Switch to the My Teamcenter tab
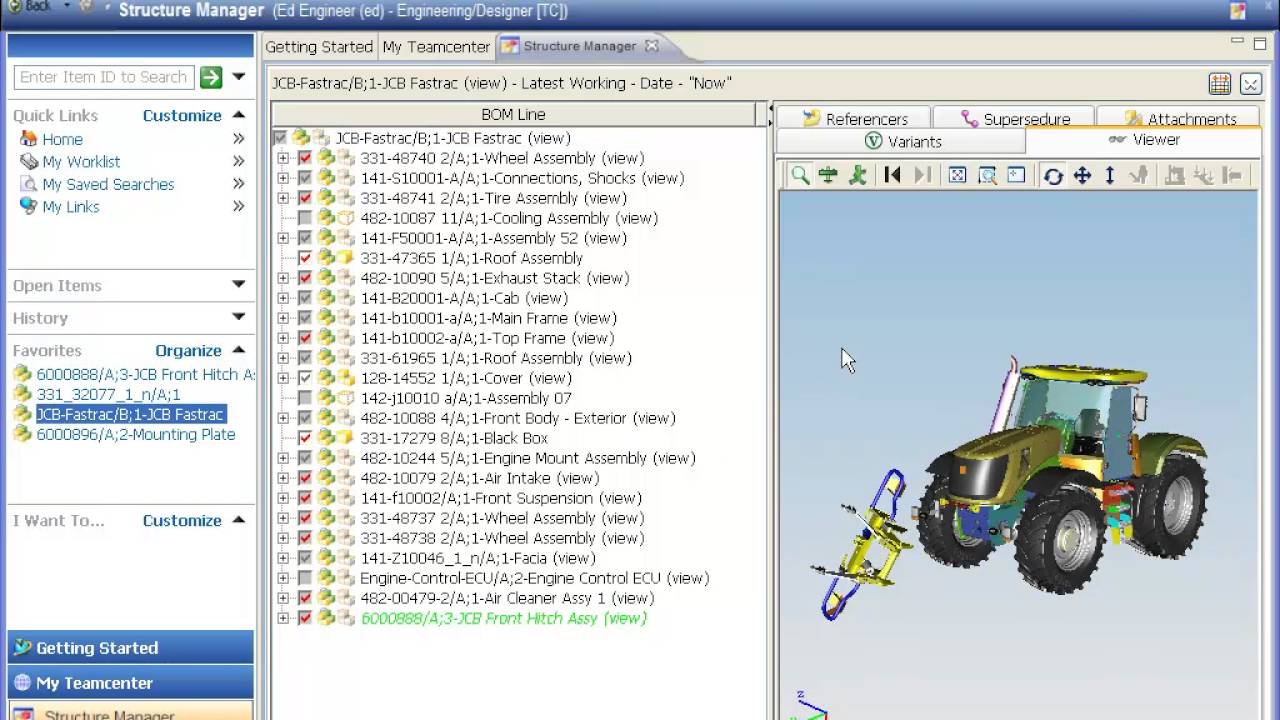Screen dimensions: 1280x720 tap(436, 46)
